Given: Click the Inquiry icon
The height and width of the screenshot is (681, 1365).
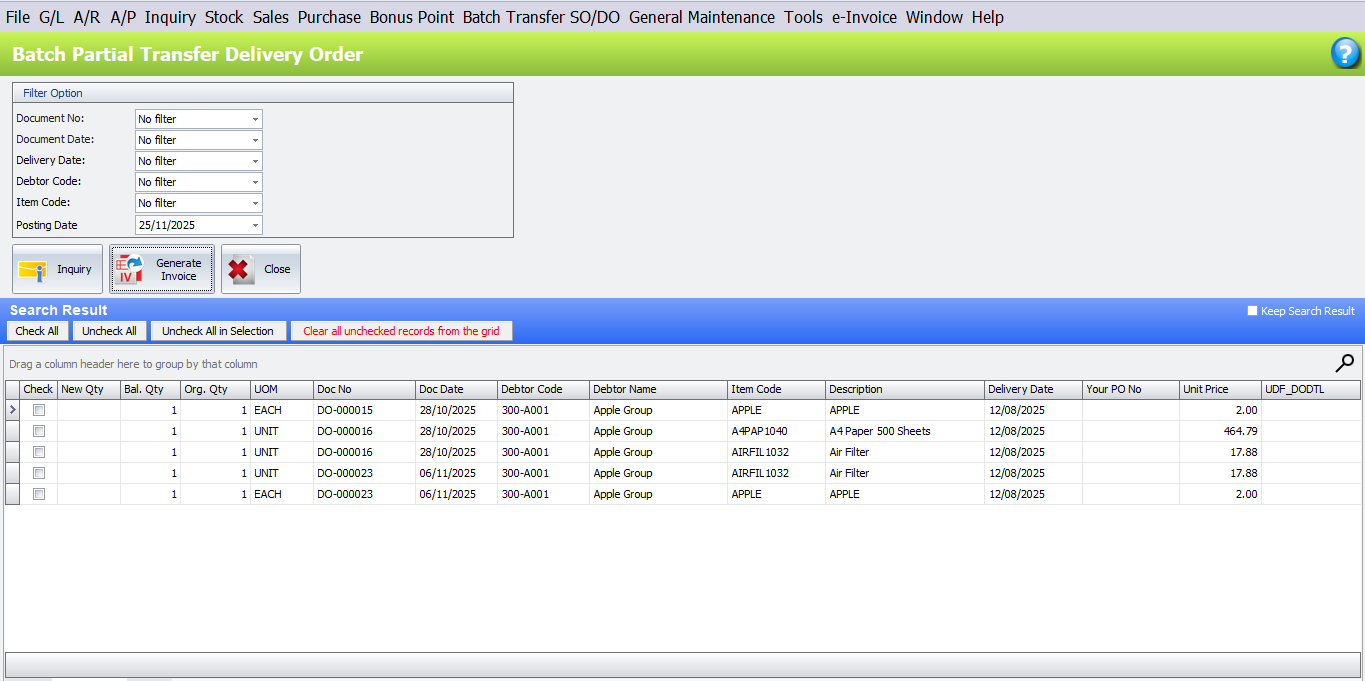Looking at the screenshot, I should [35, 268].
